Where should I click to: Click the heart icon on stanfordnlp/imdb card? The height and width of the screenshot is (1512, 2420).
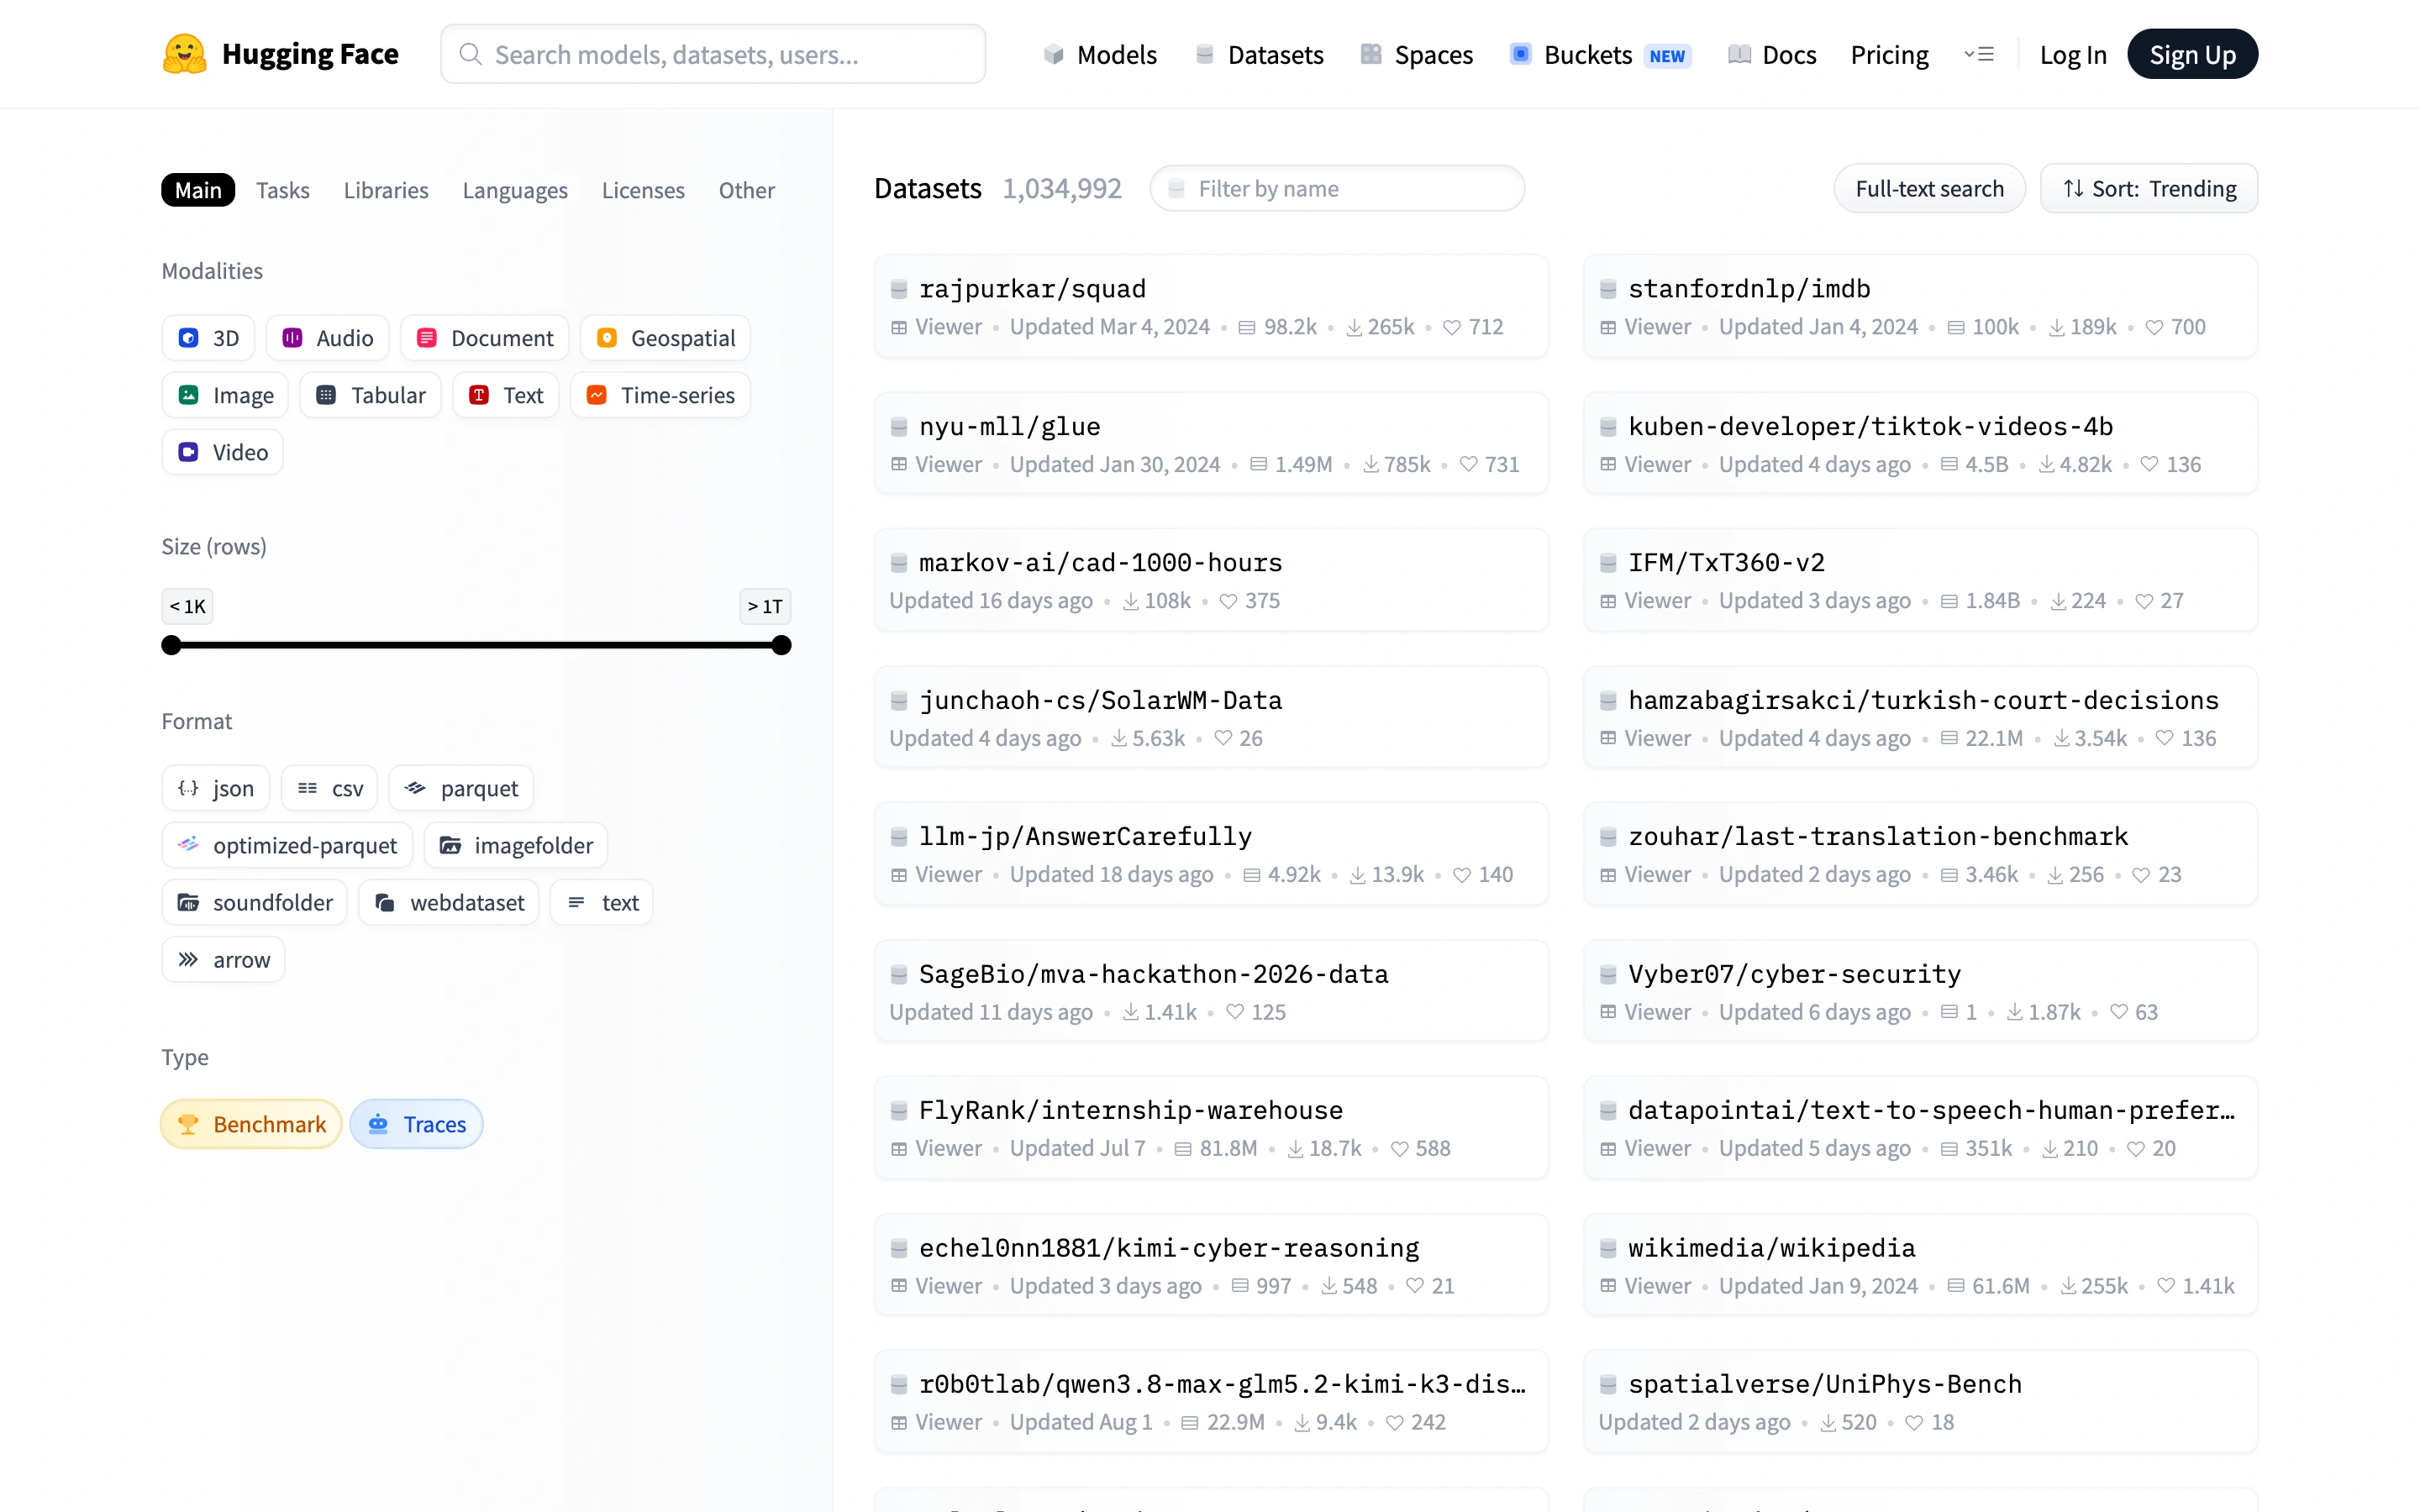[2155, 327]
